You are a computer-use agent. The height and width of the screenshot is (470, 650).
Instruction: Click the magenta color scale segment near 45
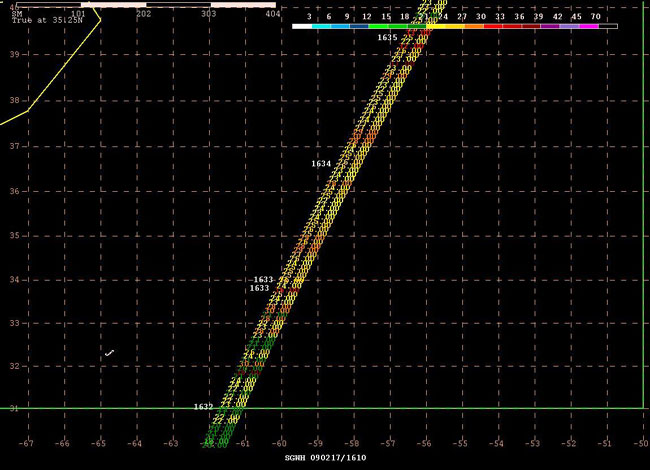coord(589,26)
